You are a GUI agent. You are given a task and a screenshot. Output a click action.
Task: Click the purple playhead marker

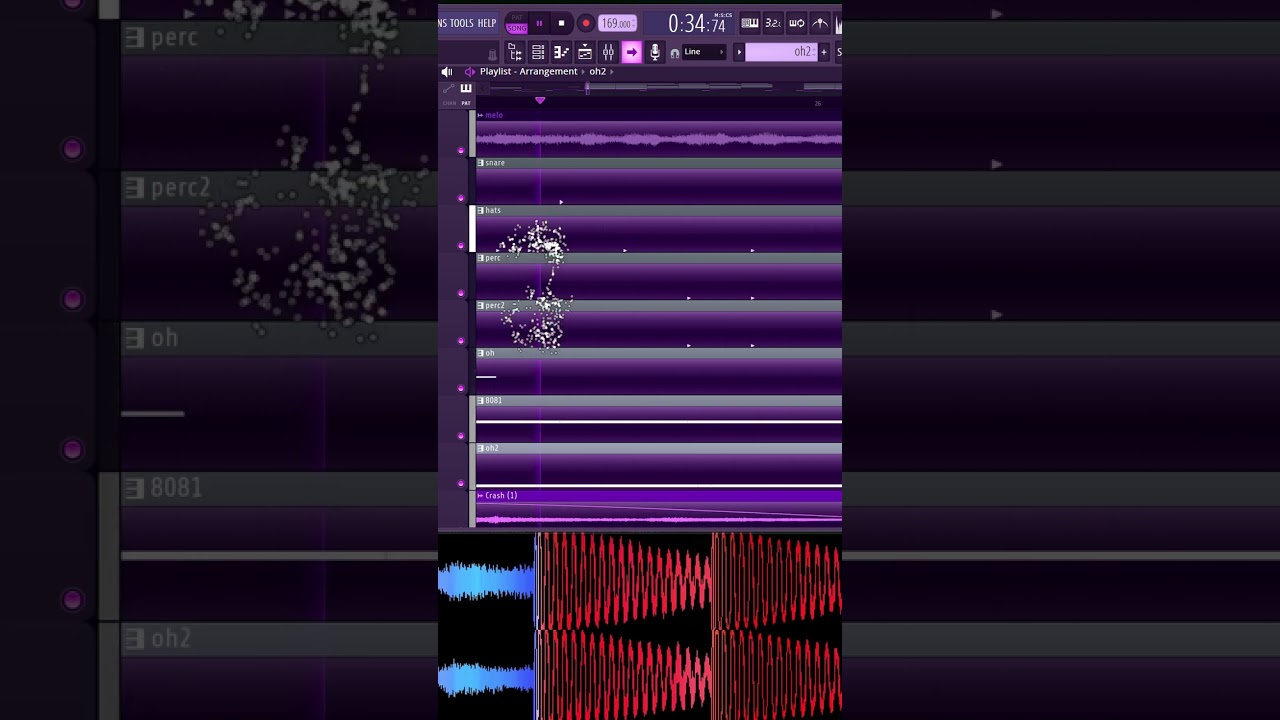[x=540, y=100]
